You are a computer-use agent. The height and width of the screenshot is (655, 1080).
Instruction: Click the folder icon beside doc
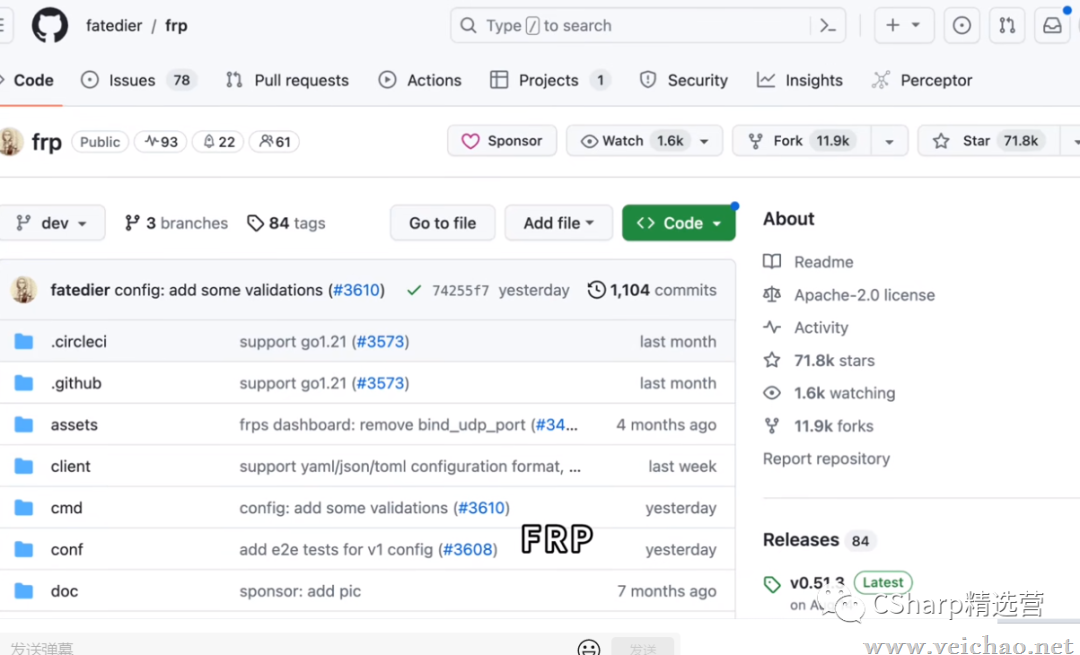tap(24, 591)
